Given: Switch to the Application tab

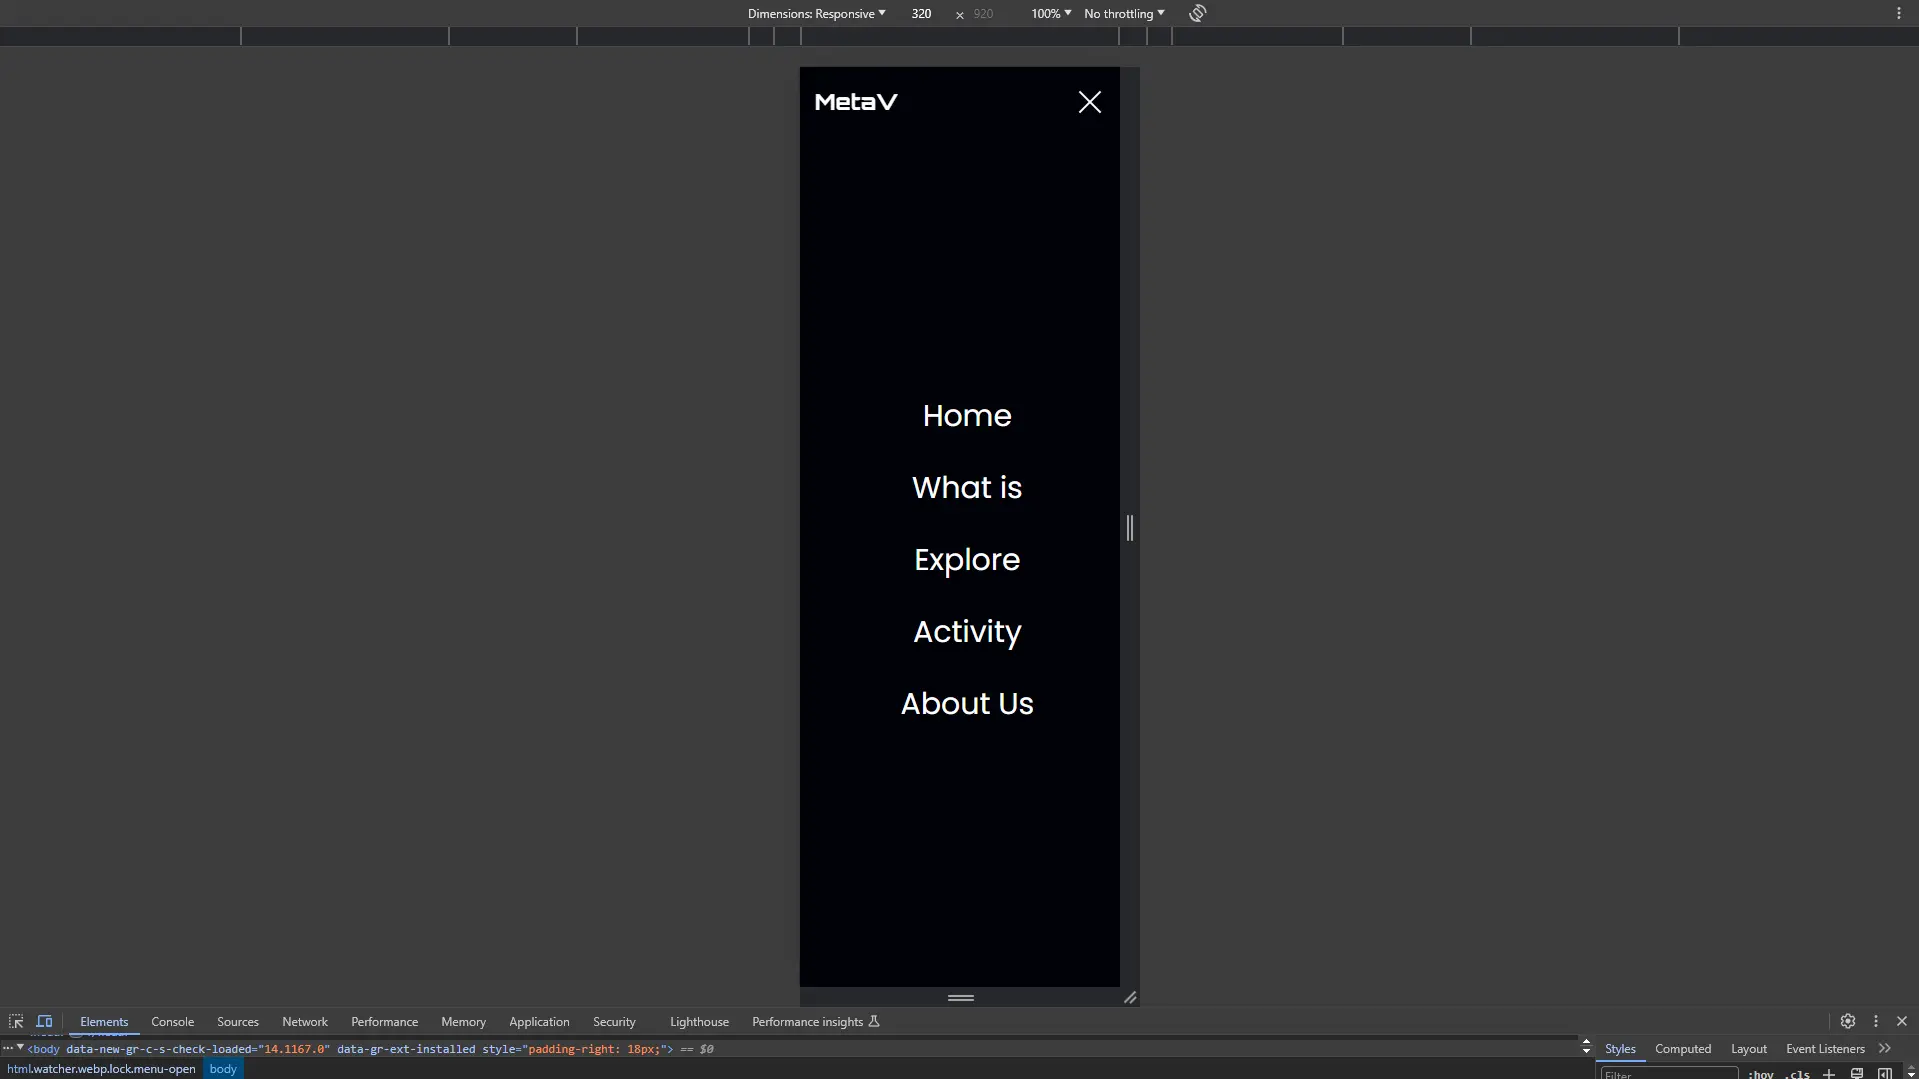Looking at the screenshot, I should [539, 1022].
